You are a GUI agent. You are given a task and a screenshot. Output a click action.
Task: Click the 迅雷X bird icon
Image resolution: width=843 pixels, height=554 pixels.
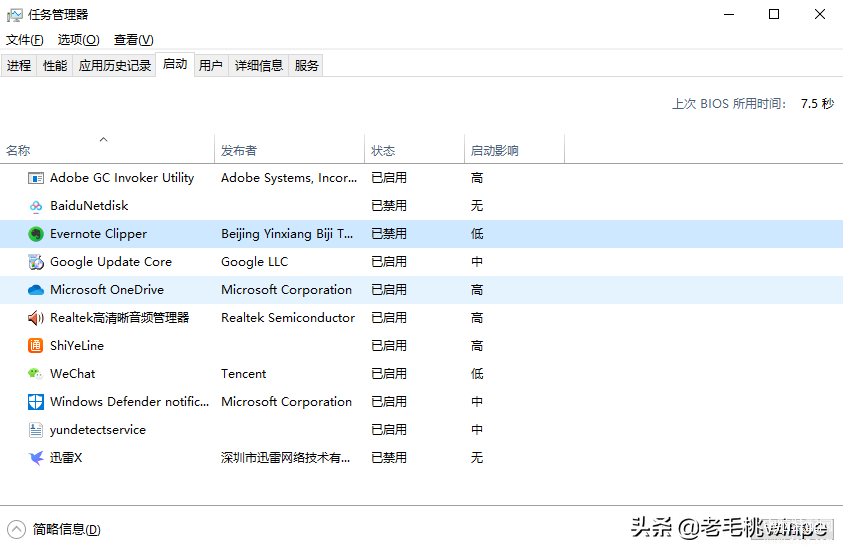35,458
